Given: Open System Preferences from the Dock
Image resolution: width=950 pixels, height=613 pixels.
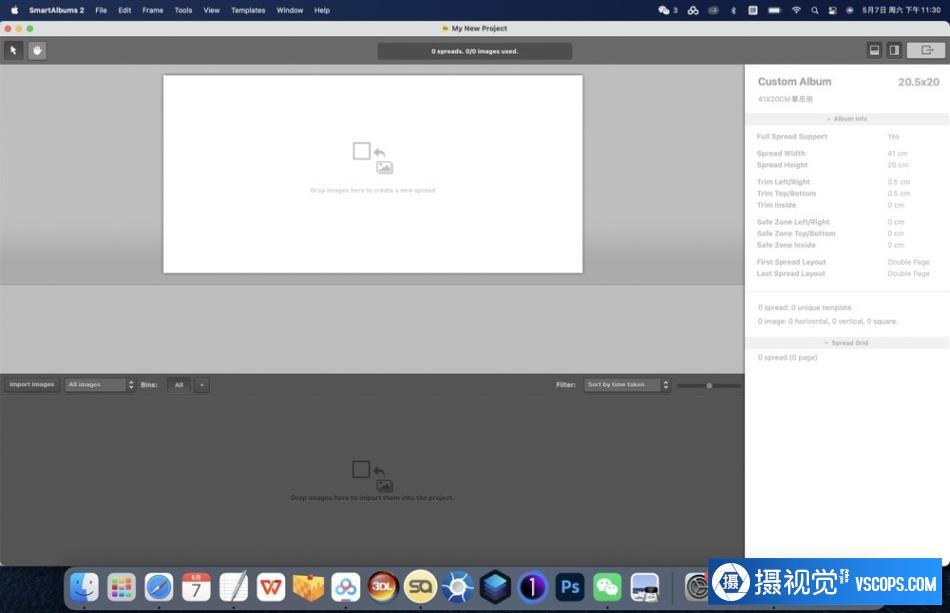Looking at the screenshot, I should 697,586.
